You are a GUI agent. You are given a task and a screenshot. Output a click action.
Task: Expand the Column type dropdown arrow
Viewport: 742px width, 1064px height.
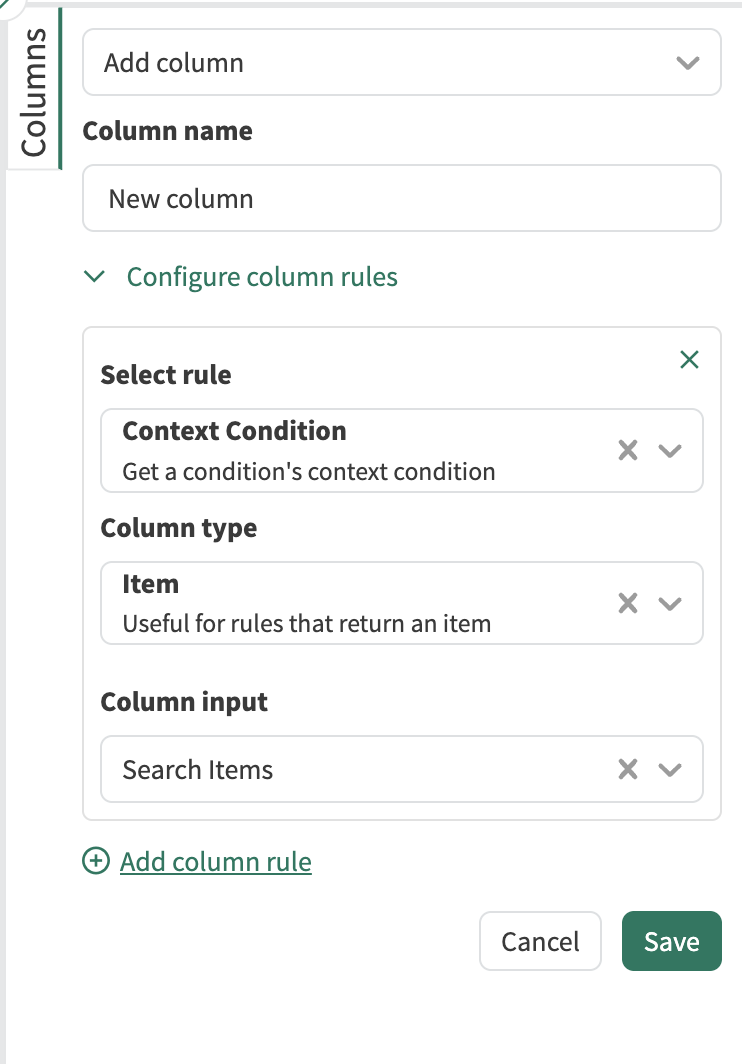click(670, 603)
